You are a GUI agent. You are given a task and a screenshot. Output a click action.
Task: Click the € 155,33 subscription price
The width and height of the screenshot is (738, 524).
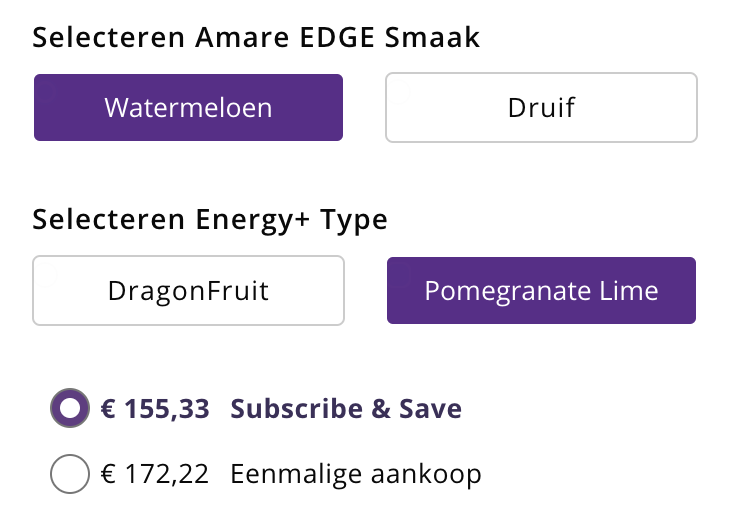tap(155, 409)
